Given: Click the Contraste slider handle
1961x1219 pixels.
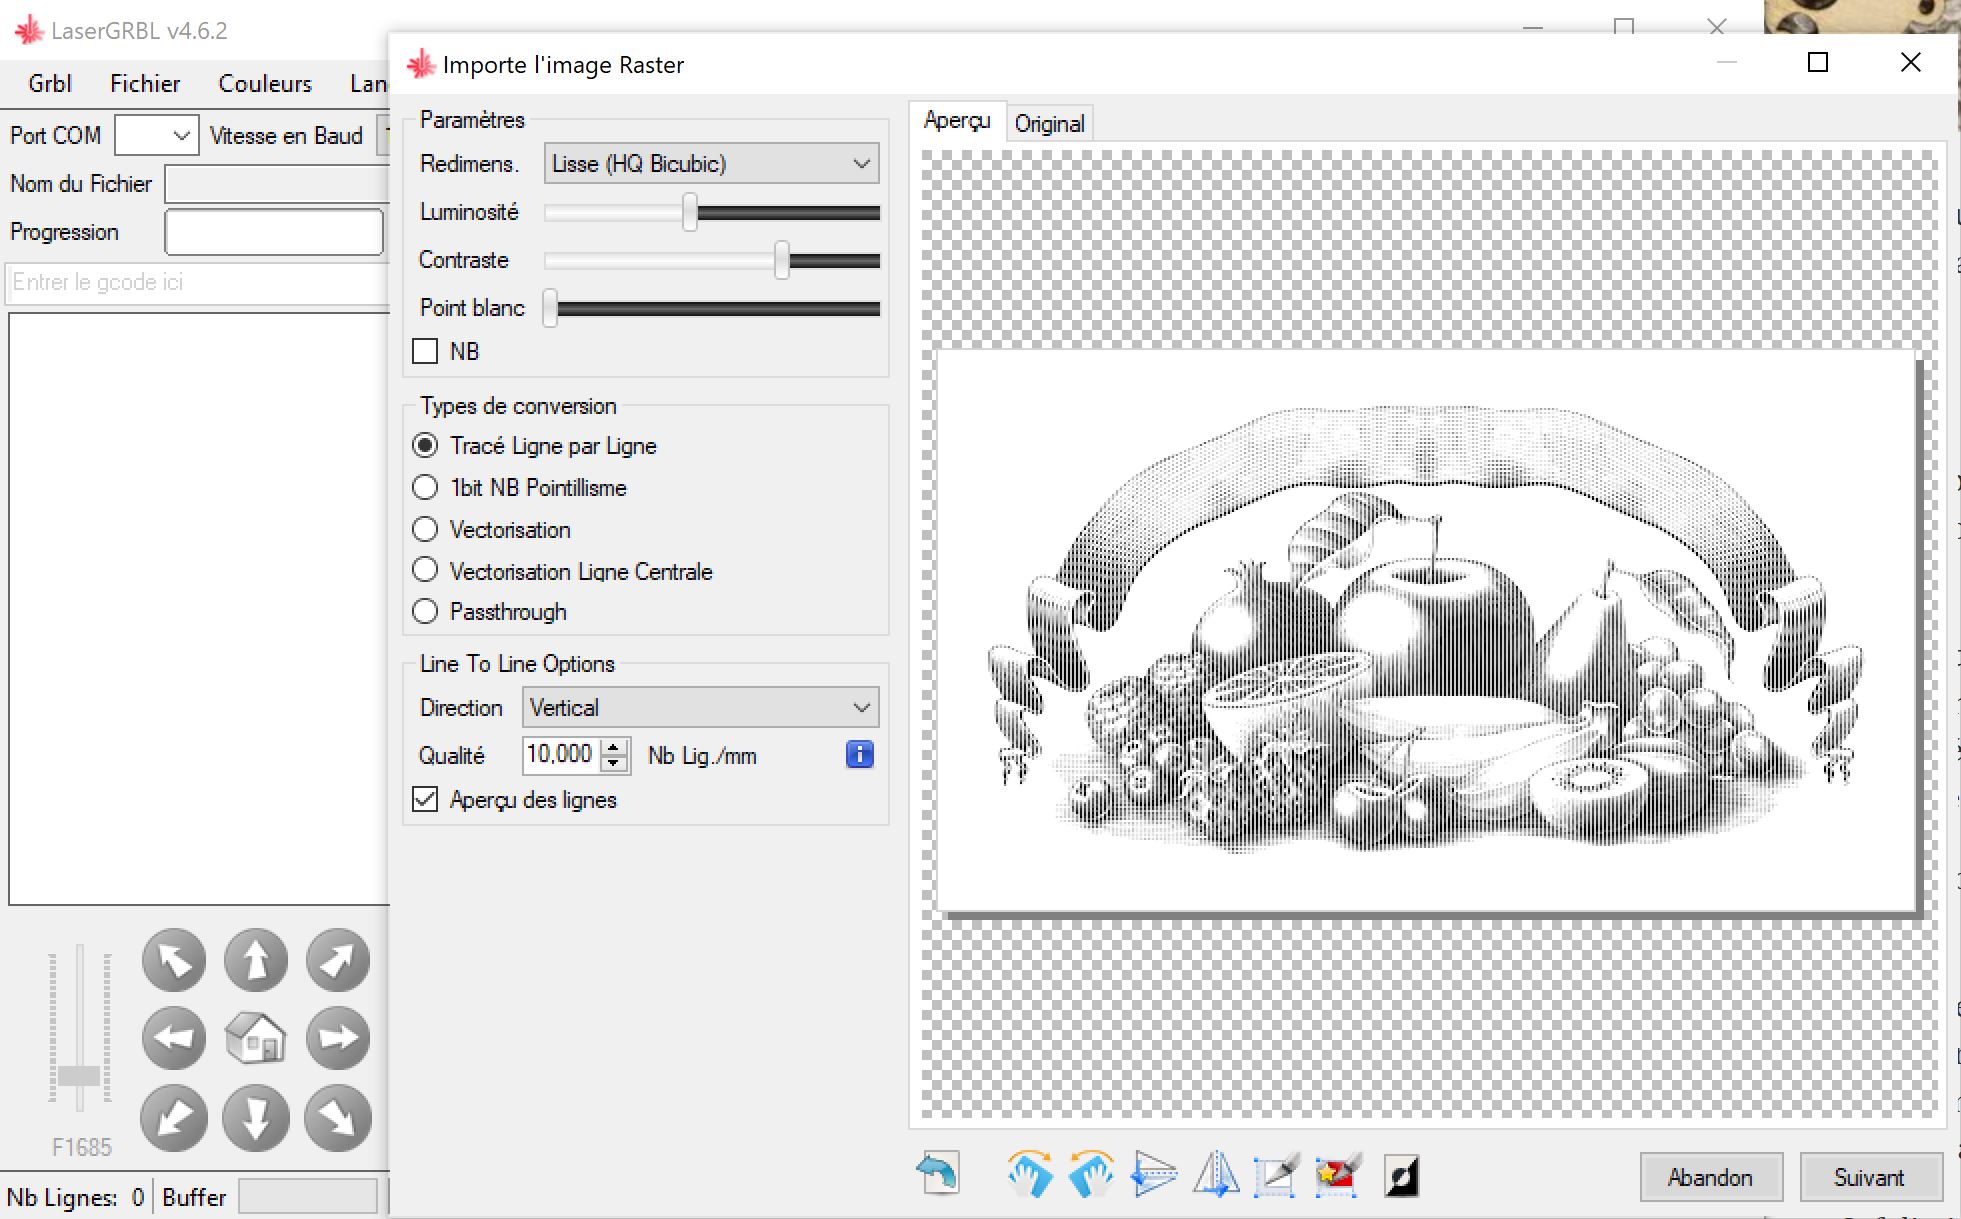Looking at the screenshot, I should [x=782, y=260].
